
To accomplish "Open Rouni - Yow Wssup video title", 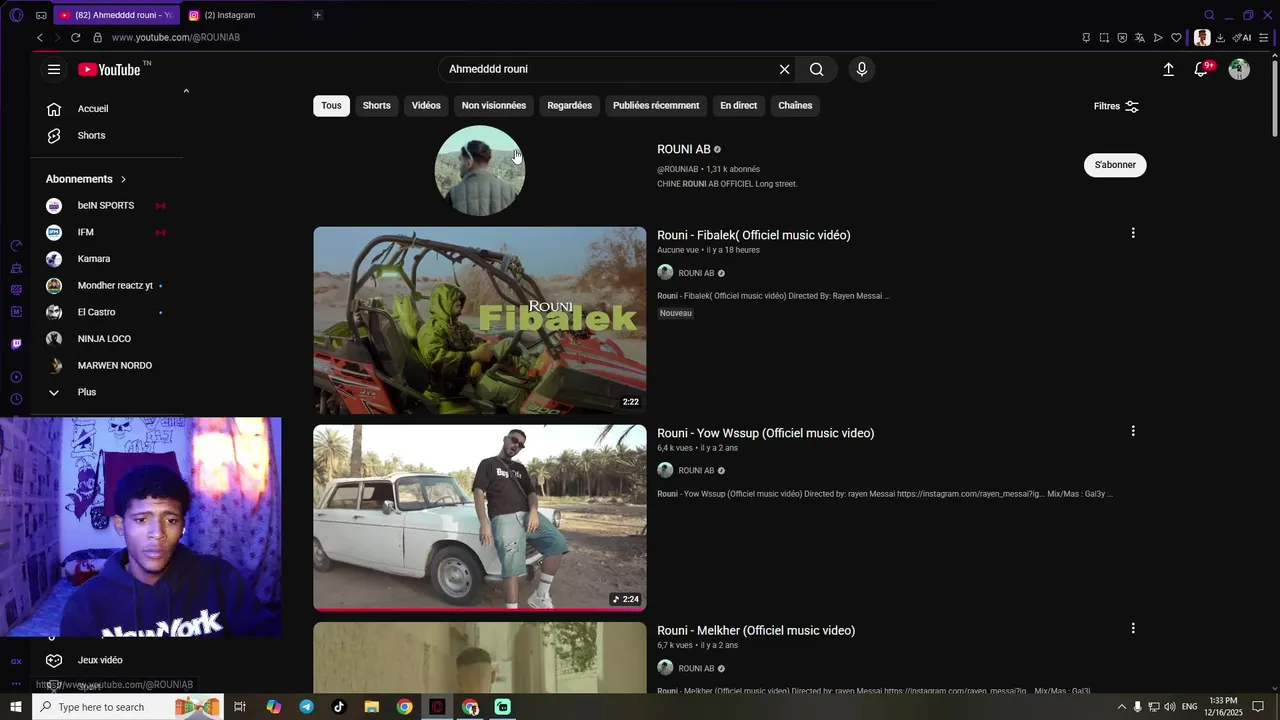I will tap(766, 433).
